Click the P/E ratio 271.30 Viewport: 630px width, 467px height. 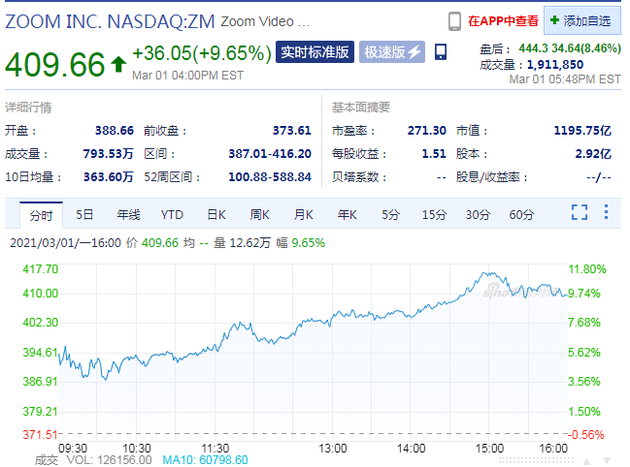[x=427, y=131]
